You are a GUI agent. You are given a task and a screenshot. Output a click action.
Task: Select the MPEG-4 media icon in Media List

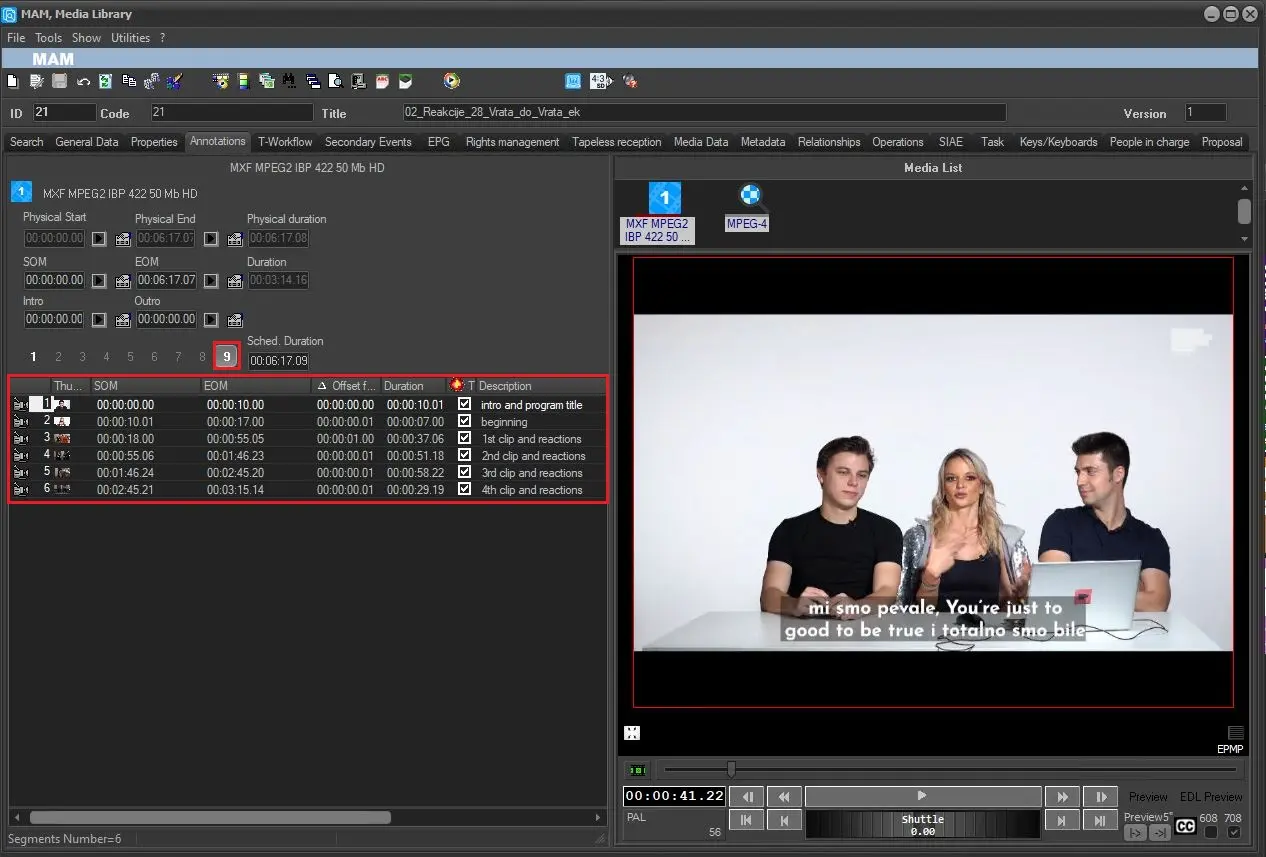pos(749,196)
